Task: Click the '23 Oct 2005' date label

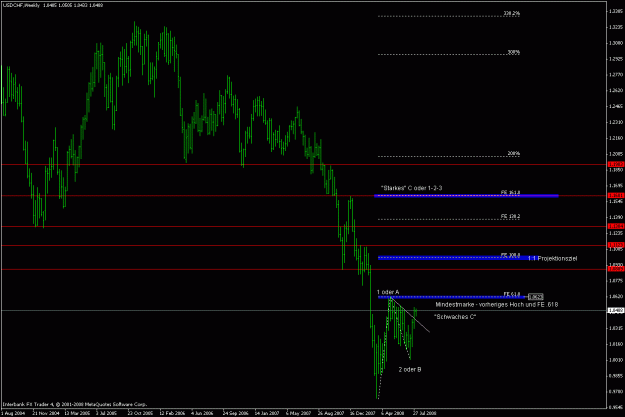Action: tap(140, 413)
